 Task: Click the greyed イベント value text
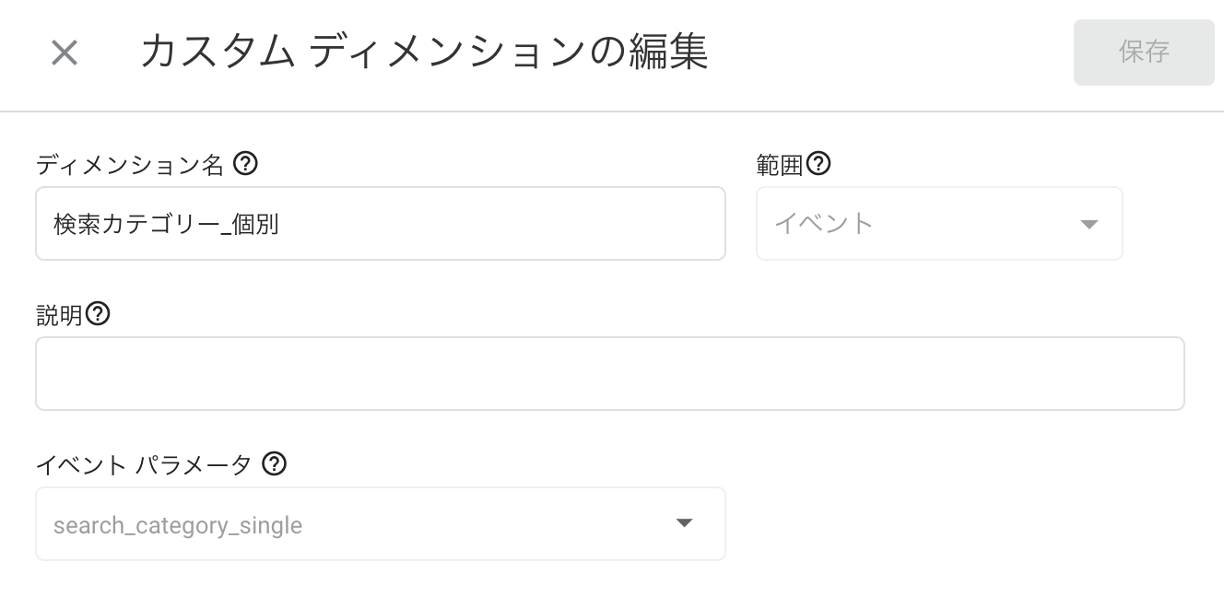tap(824, 224)
